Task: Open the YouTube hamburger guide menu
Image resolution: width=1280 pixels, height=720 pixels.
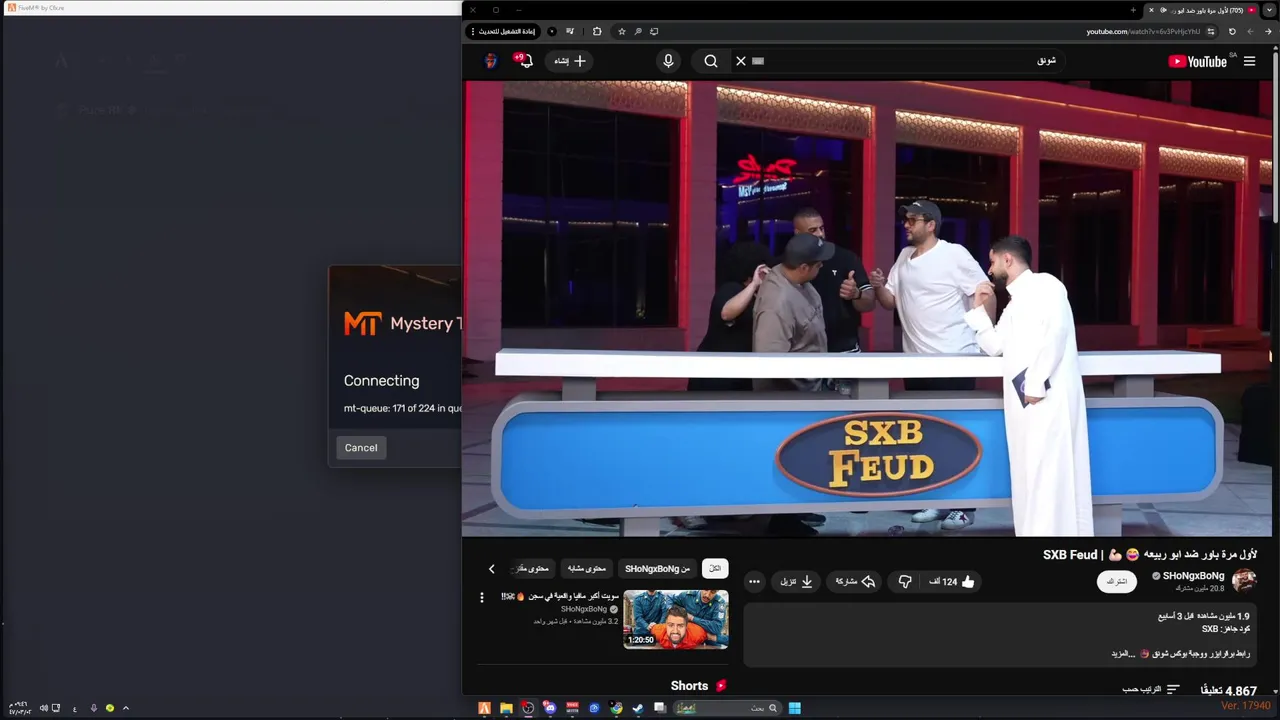Action: click(1249, 61)
